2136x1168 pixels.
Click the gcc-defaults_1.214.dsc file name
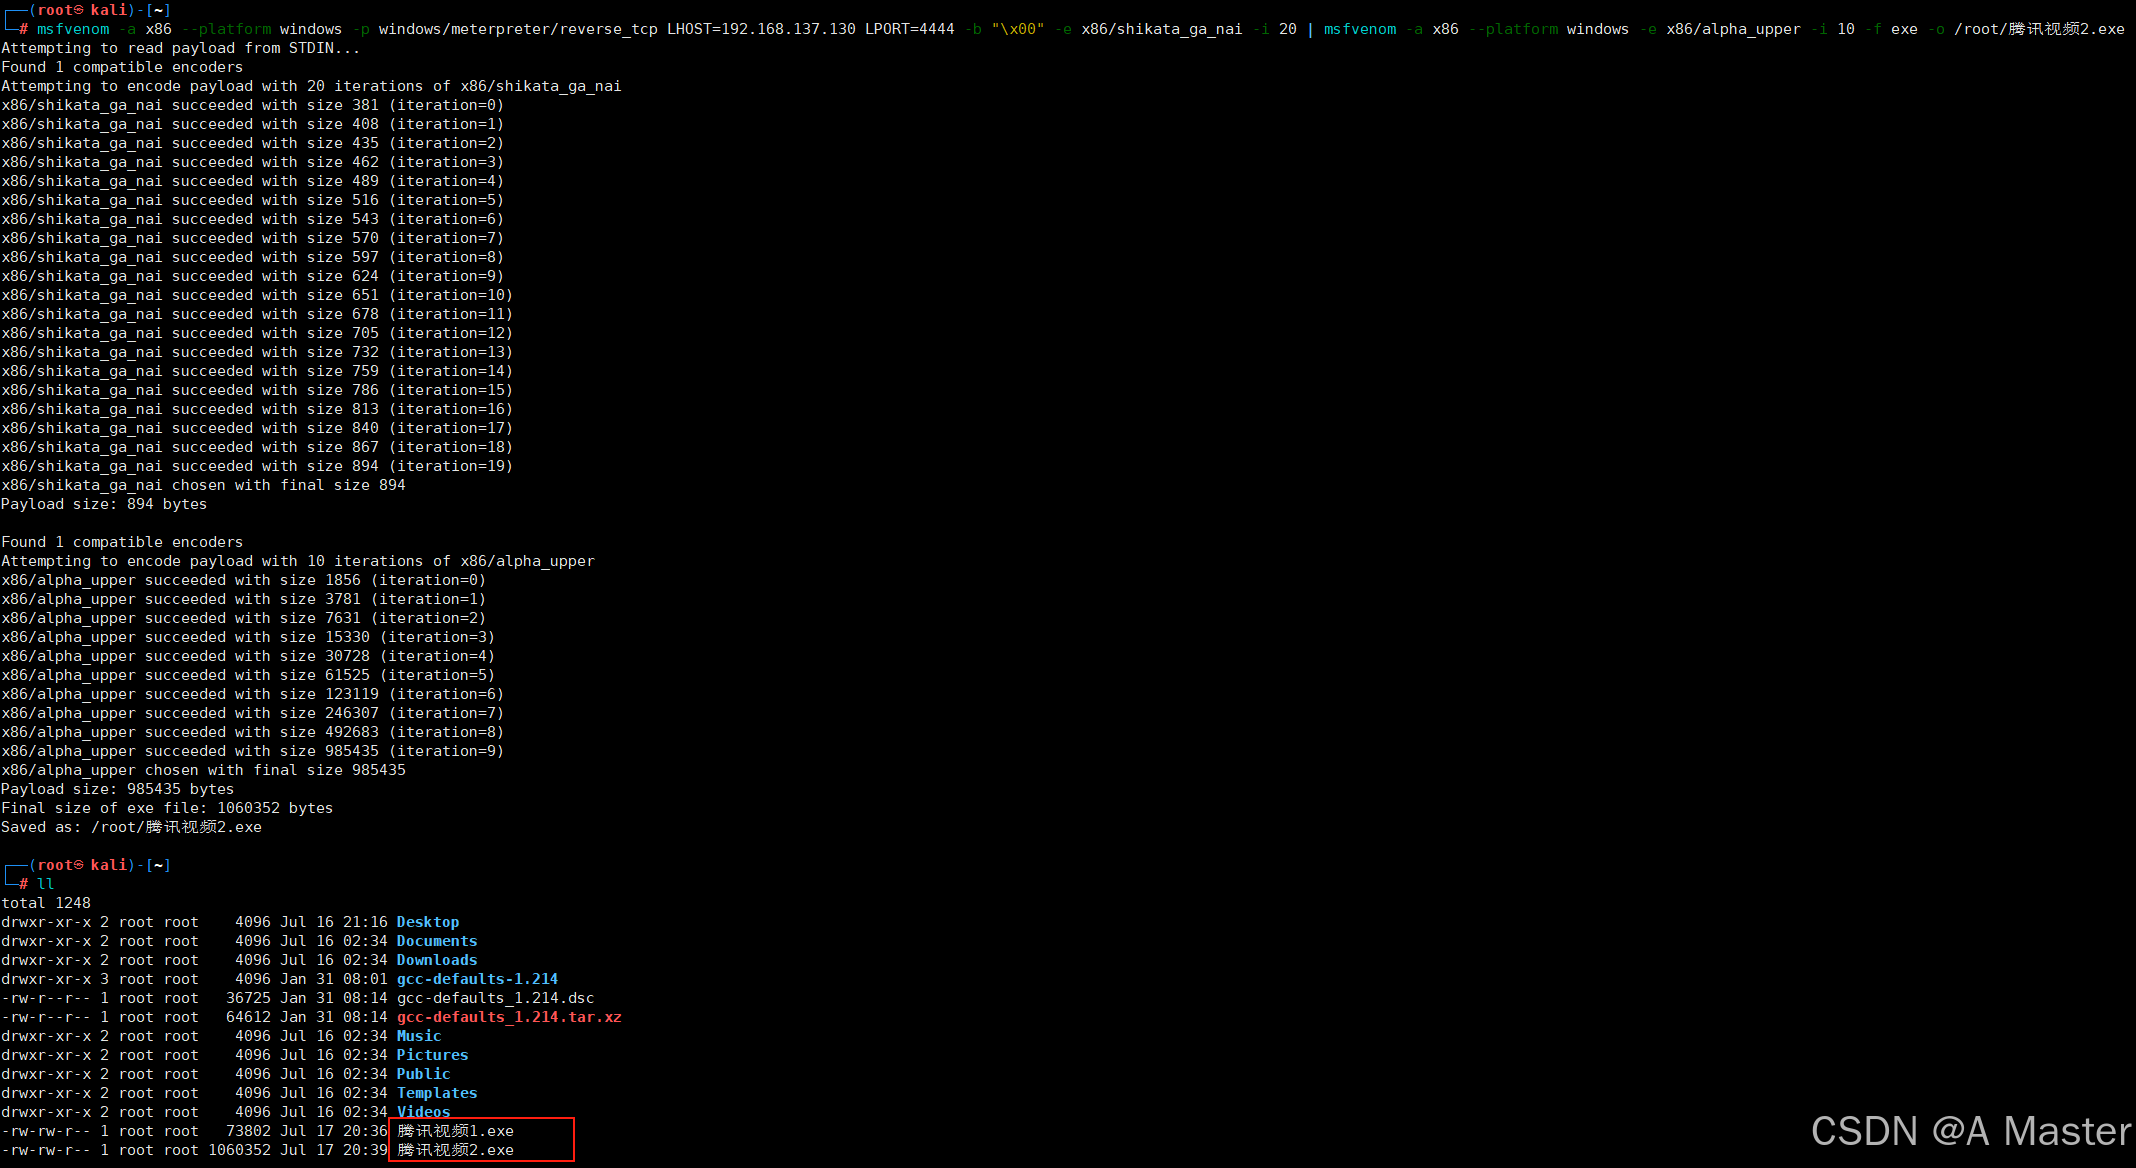point(495,998)
